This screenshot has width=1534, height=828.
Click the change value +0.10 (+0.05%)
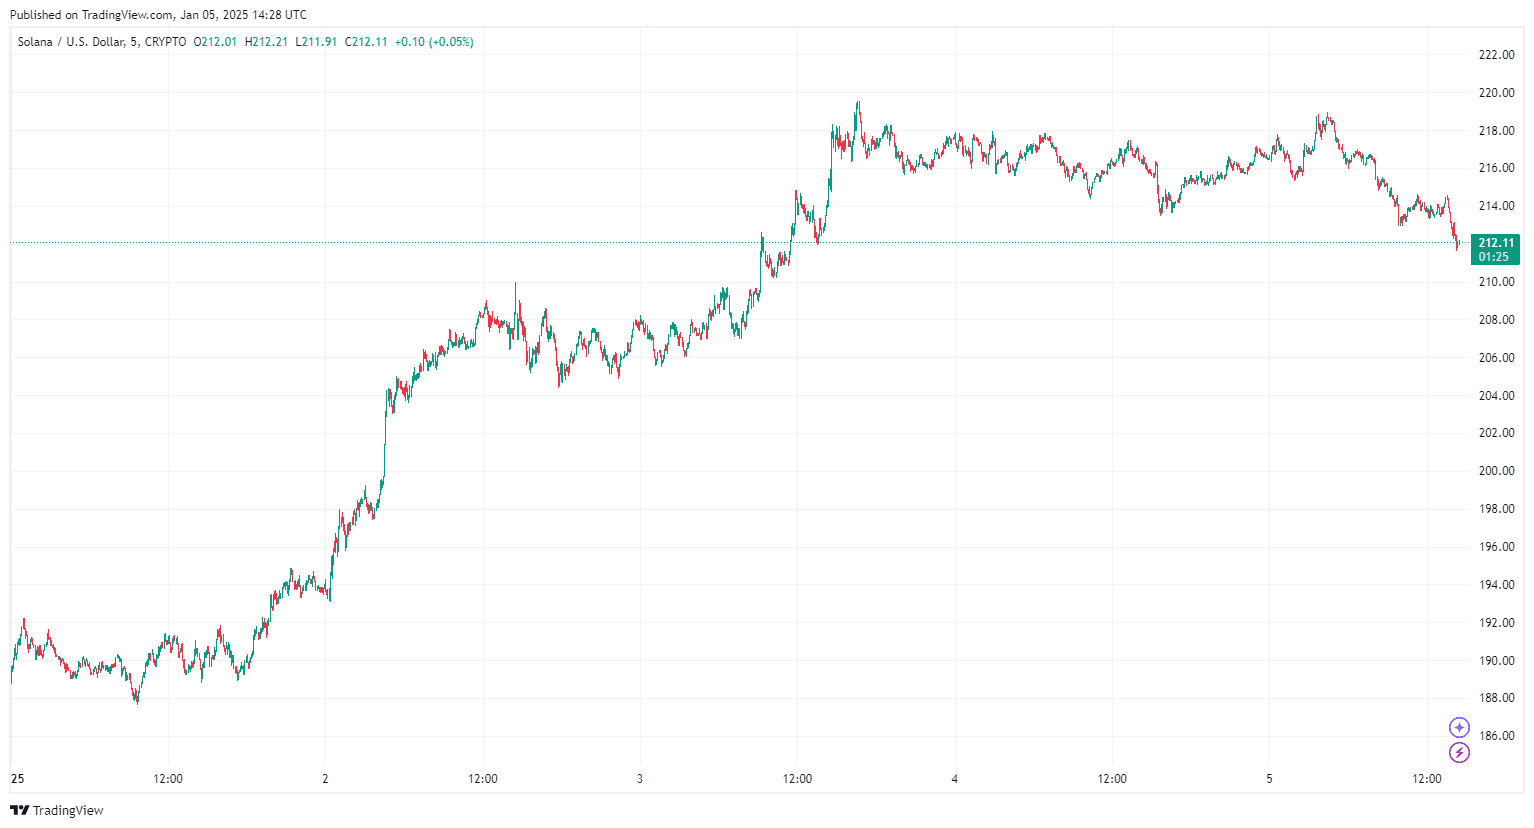(434, 42)
